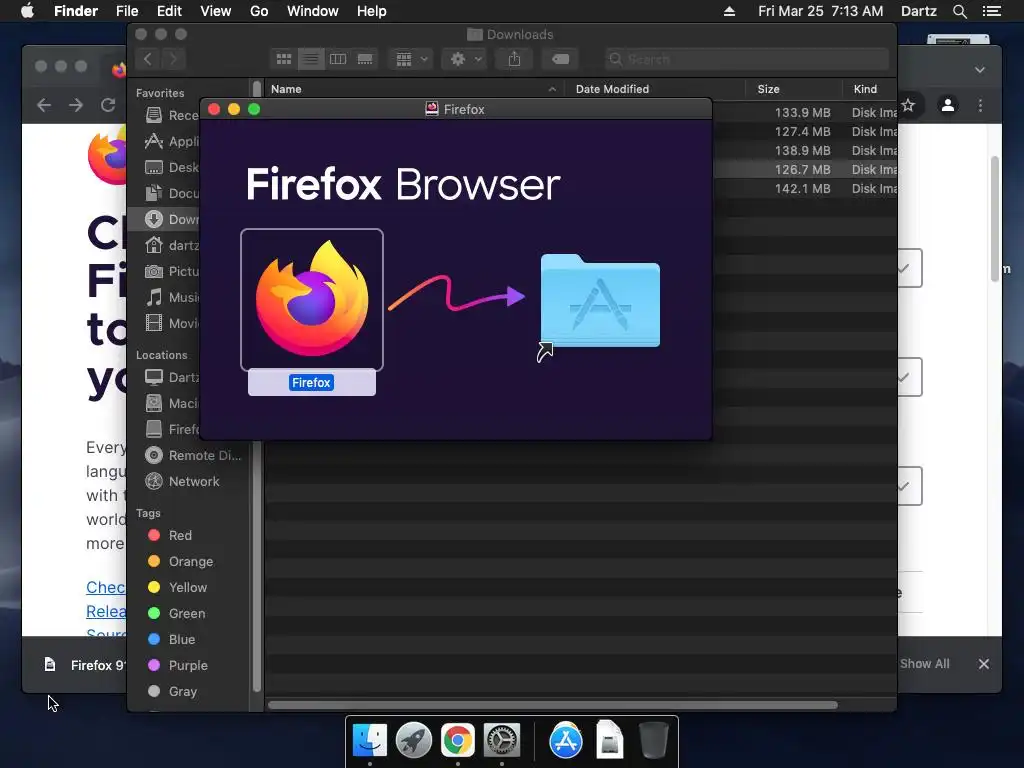1024x768 pixels.
Task: Select the Gray tag
Action: coord(172,691)
